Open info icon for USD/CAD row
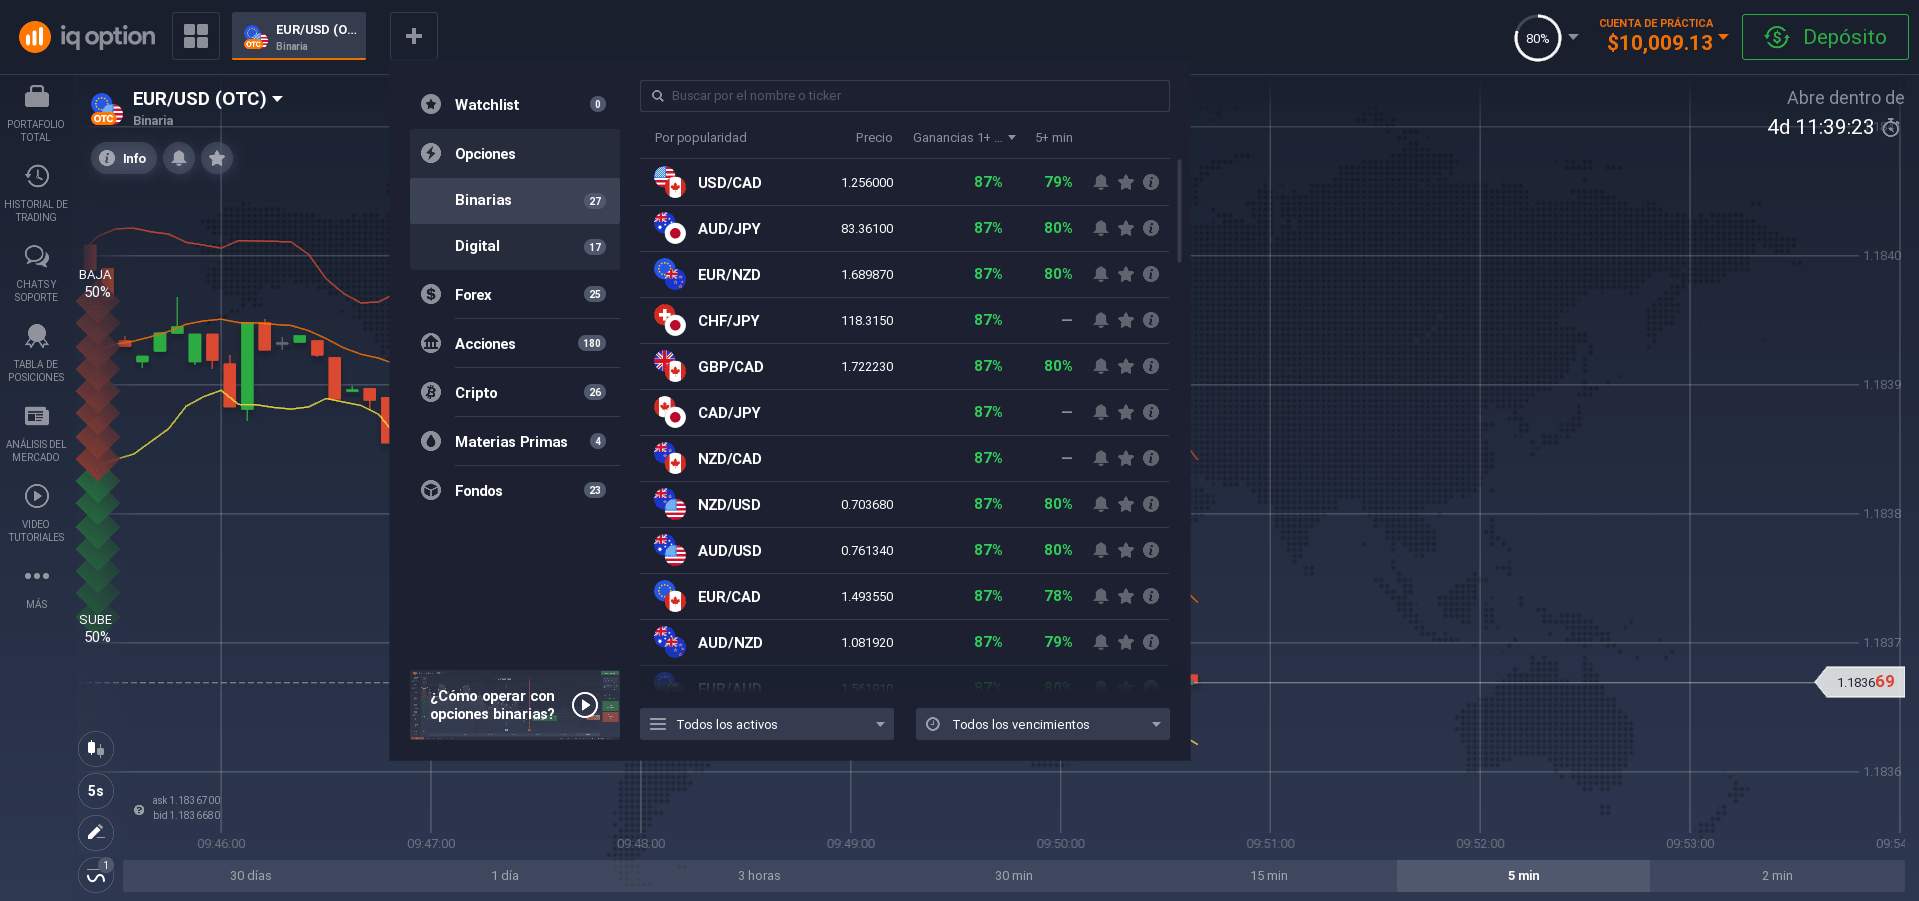The height and width of the screenshot is (901, 1919). [1151, 182]
